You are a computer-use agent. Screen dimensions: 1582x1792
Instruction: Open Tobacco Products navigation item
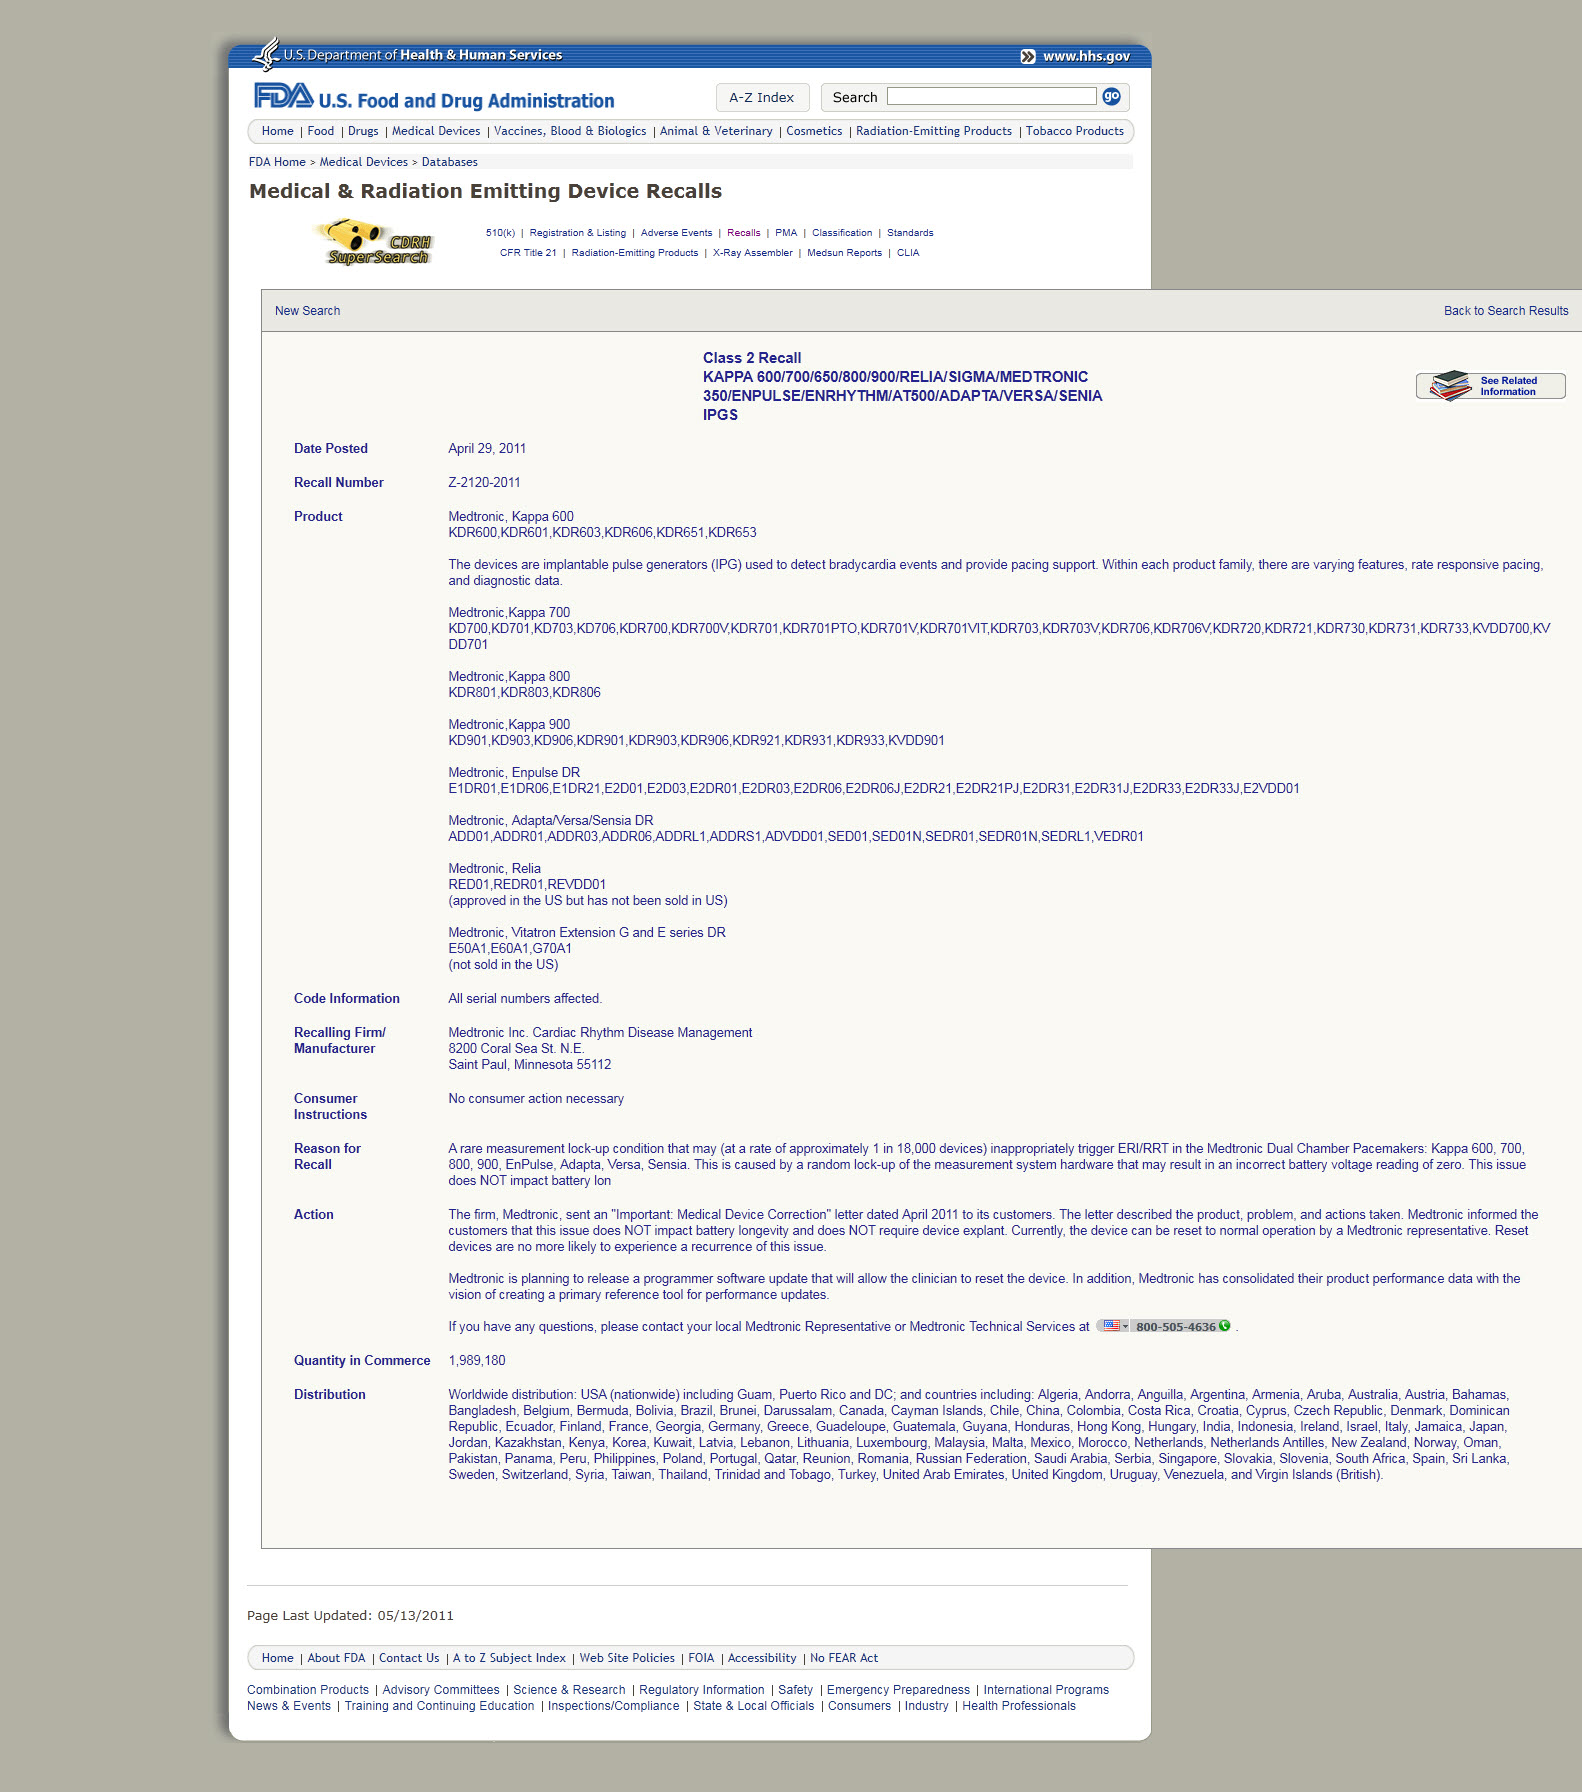click(x=1075, y=131)
